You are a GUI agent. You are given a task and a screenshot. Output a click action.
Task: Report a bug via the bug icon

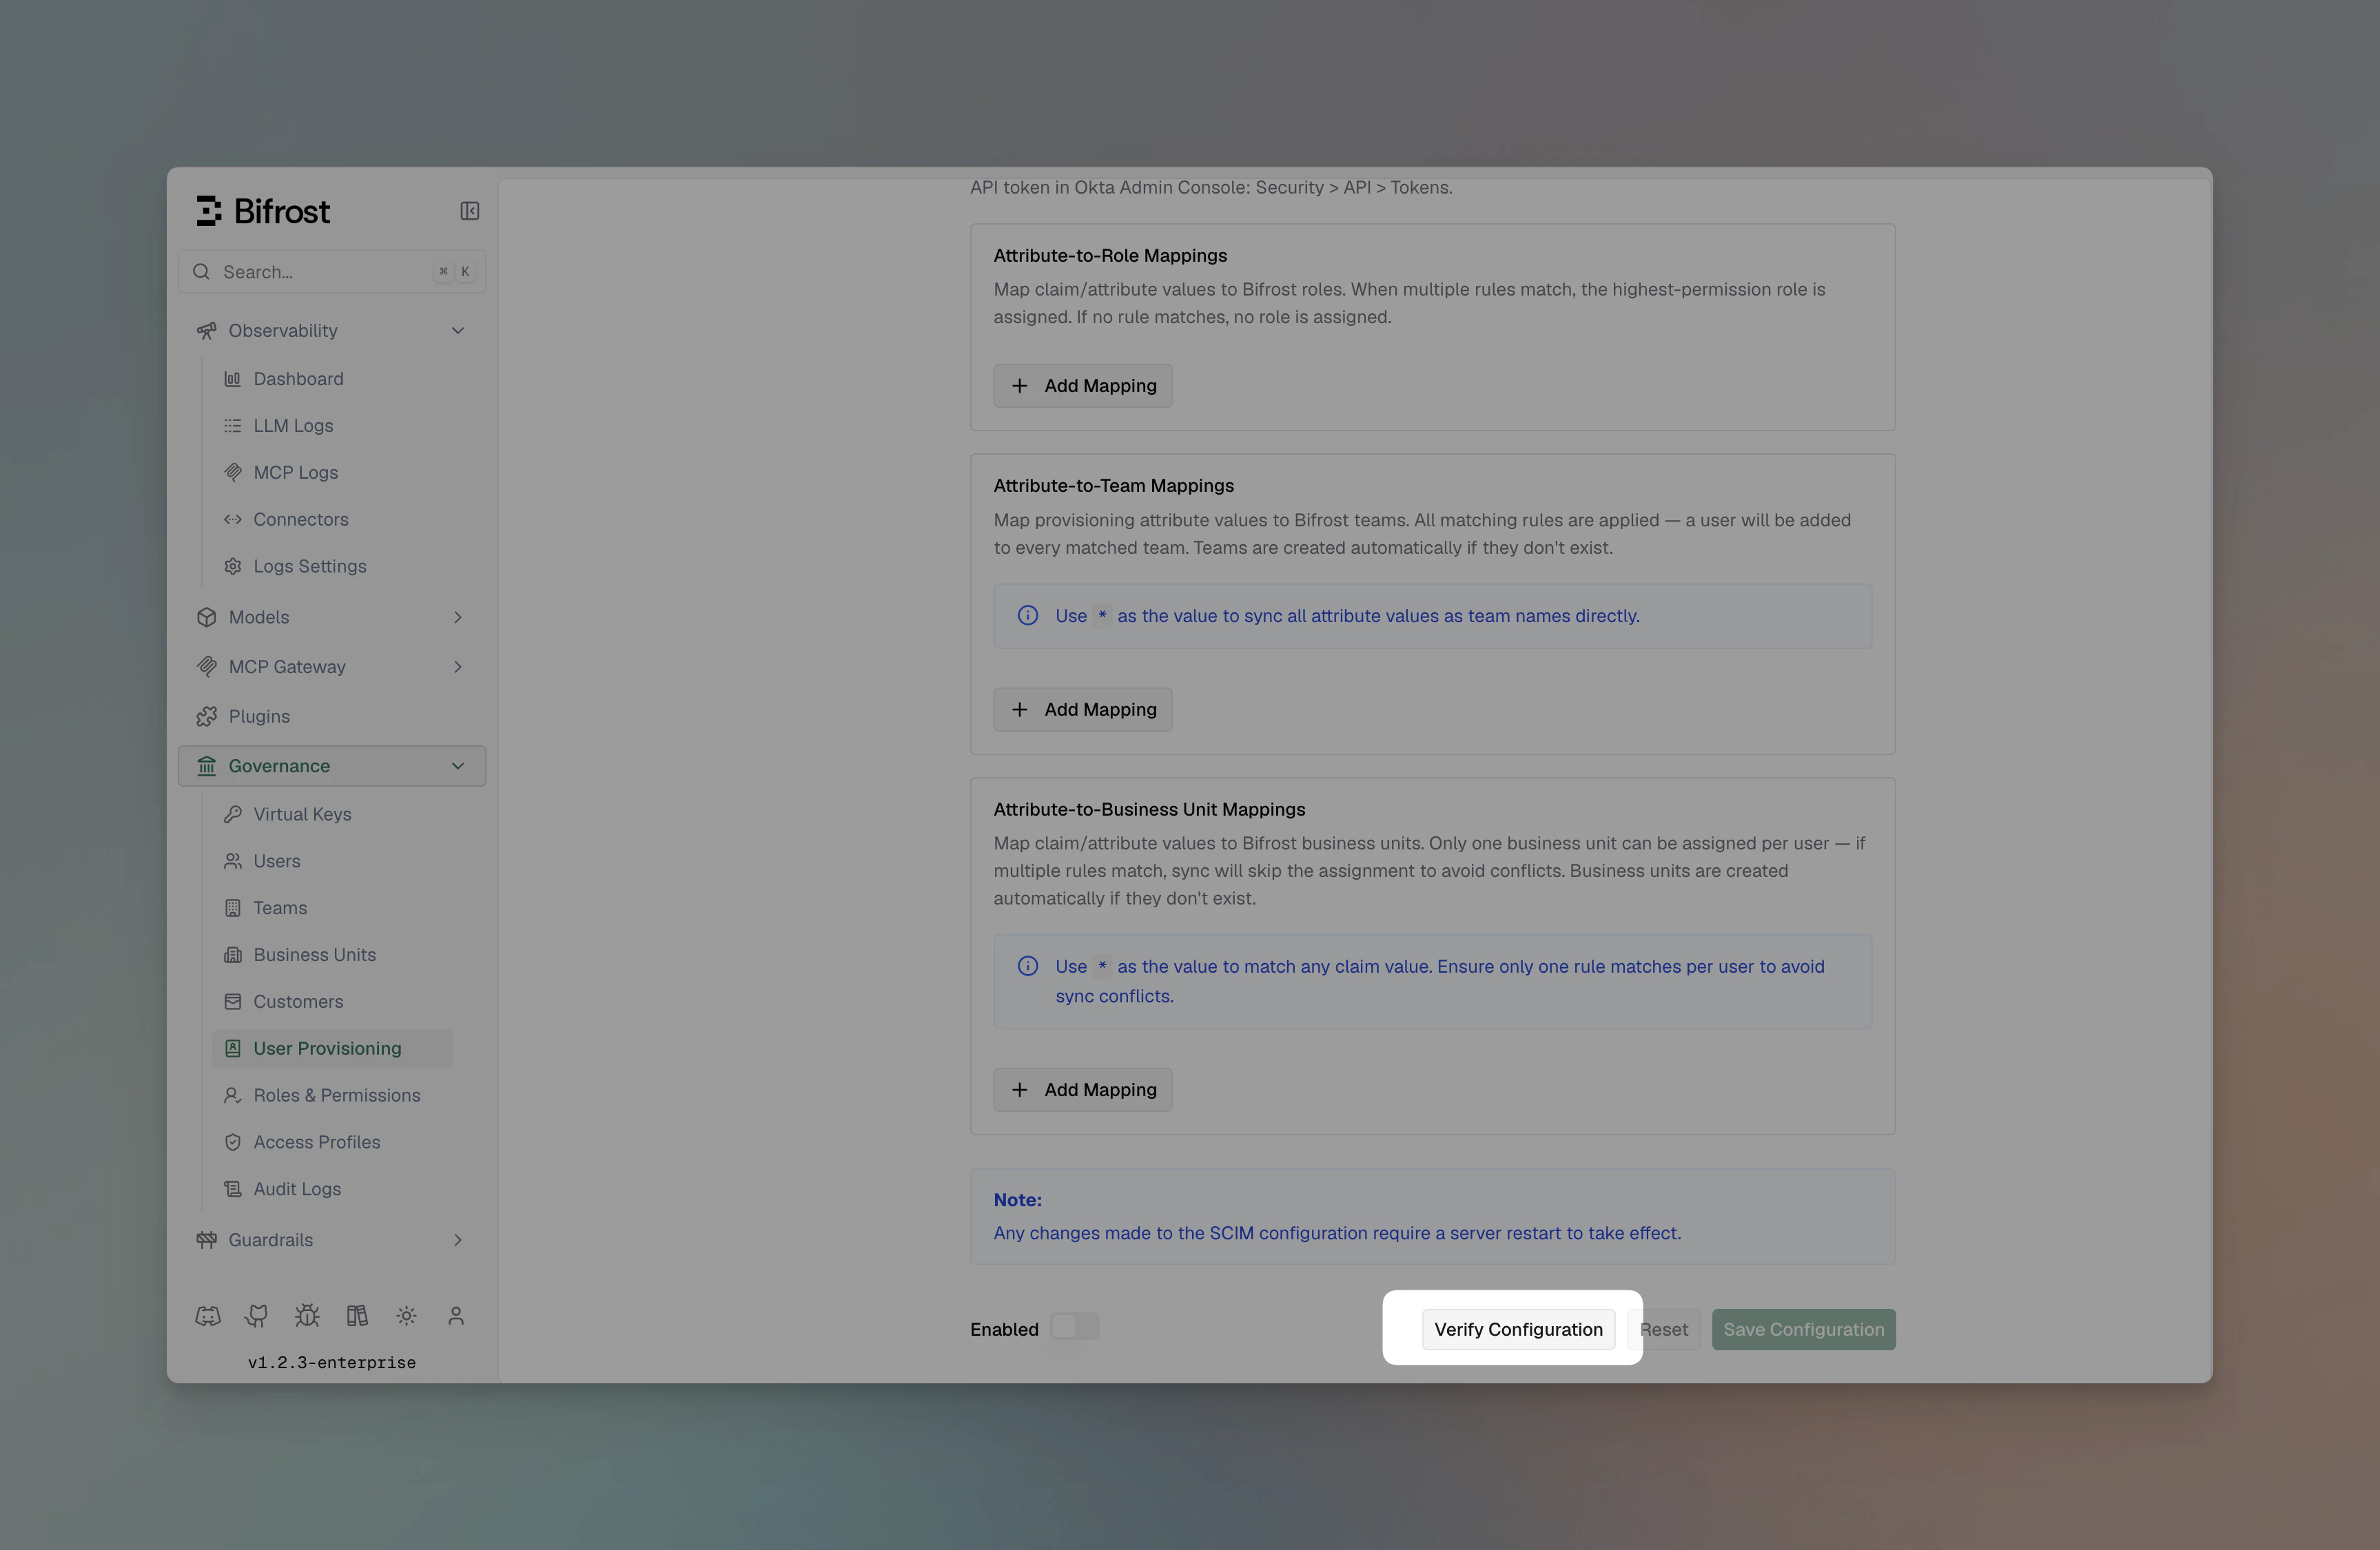(307, 1316)
